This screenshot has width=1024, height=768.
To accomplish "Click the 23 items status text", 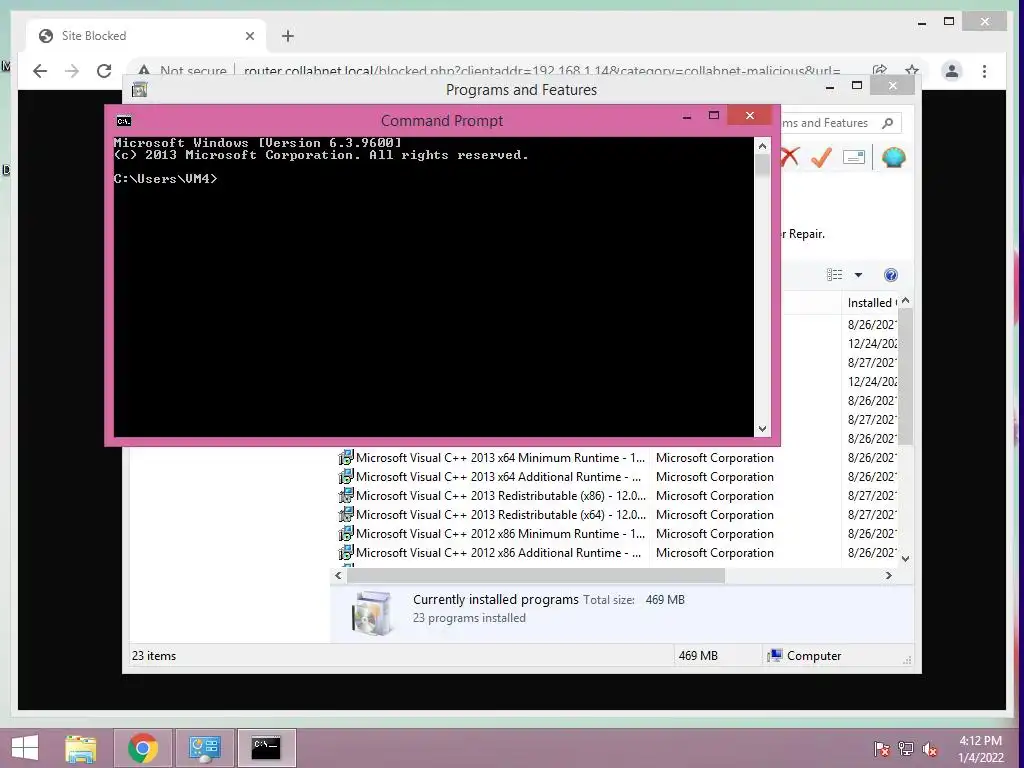I will click(x=154, y=656).
